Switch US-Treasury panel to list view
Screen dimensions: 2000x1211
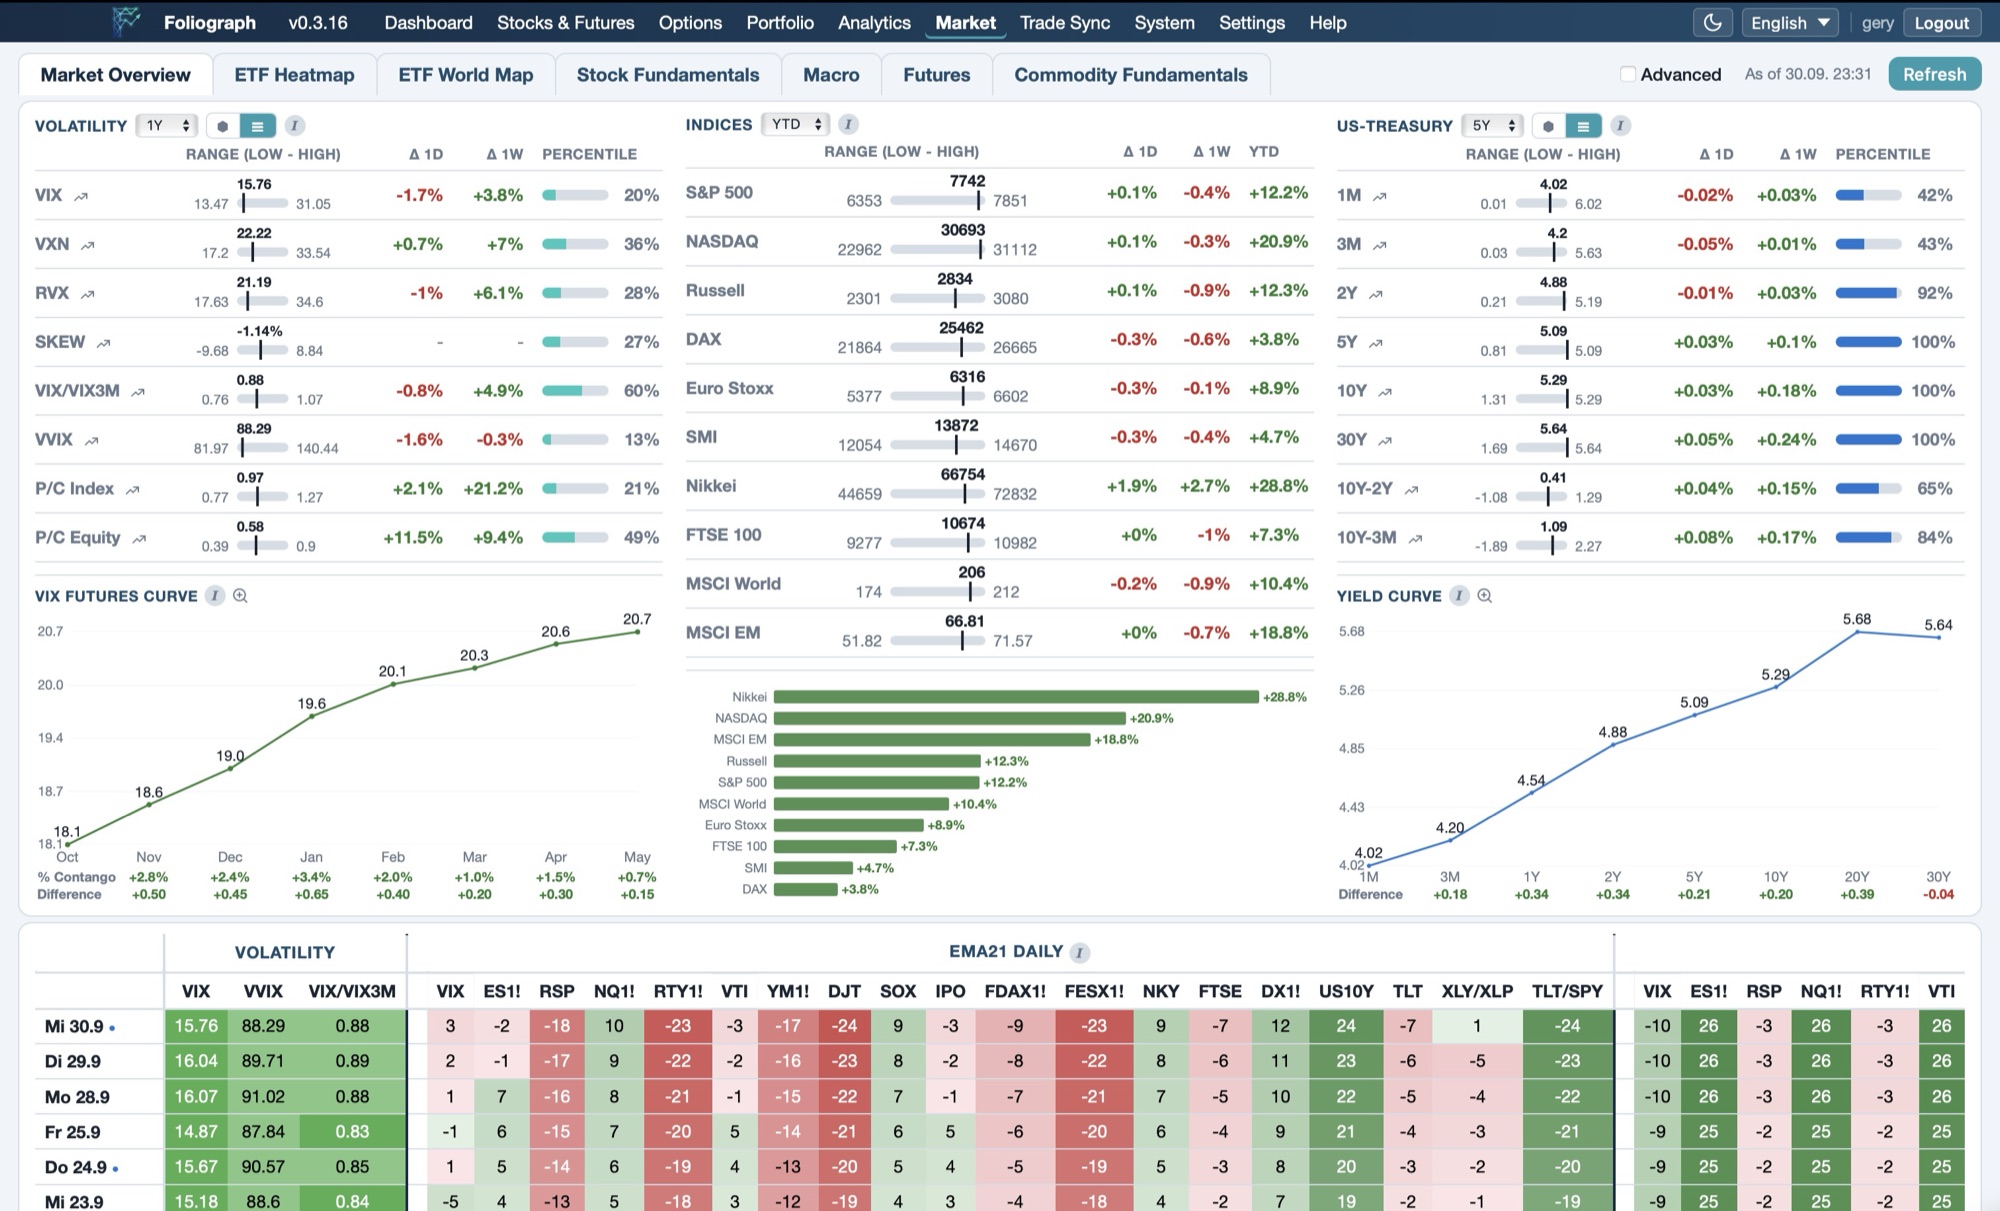tap(1583, 126)
